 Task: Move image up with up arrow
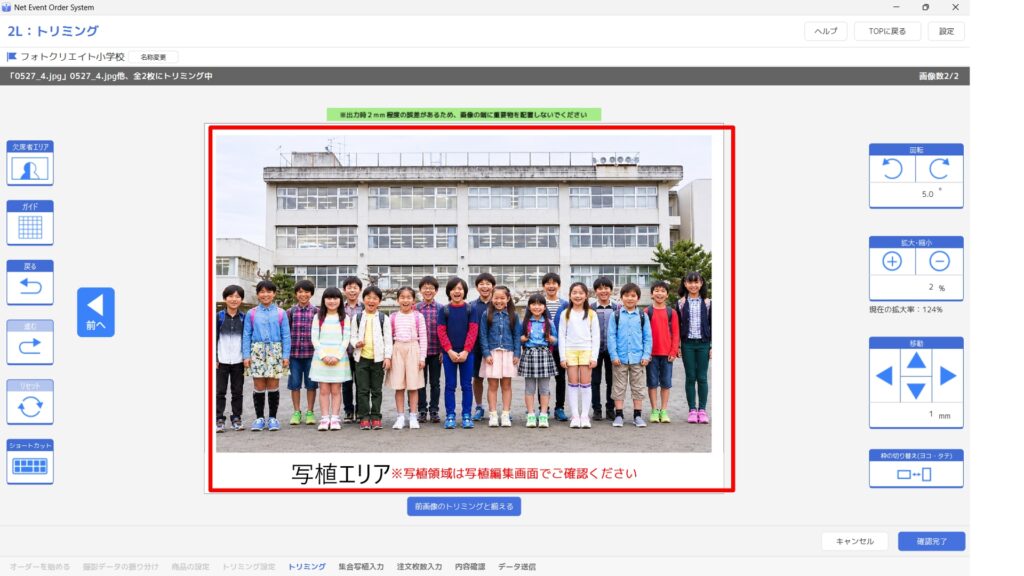[916, 360]
